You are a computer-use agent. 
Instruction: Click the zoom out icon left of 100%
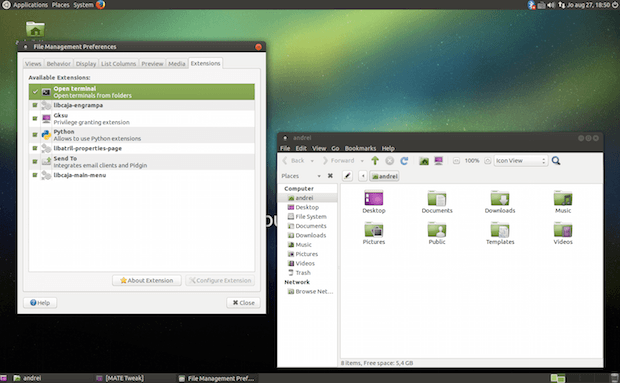click(456, 161)
